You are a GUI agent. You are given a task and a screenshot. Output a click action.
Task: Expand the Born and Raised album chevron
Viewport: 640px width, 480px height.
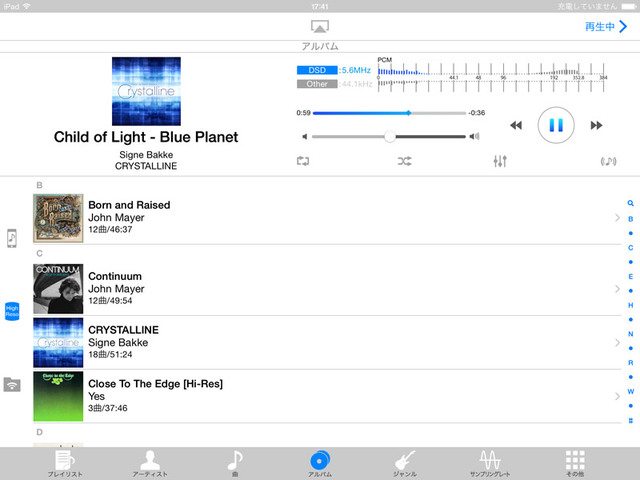click(x=617, y=218)
